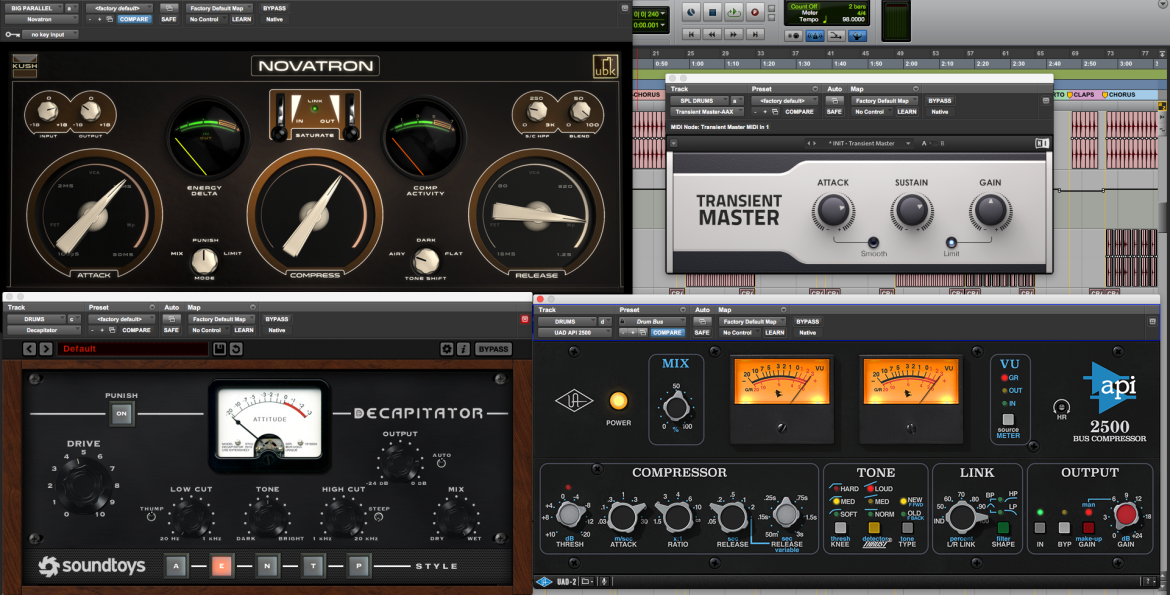Toggle the API 2500 Power light
1170x595 pixels.
(618, 401)
